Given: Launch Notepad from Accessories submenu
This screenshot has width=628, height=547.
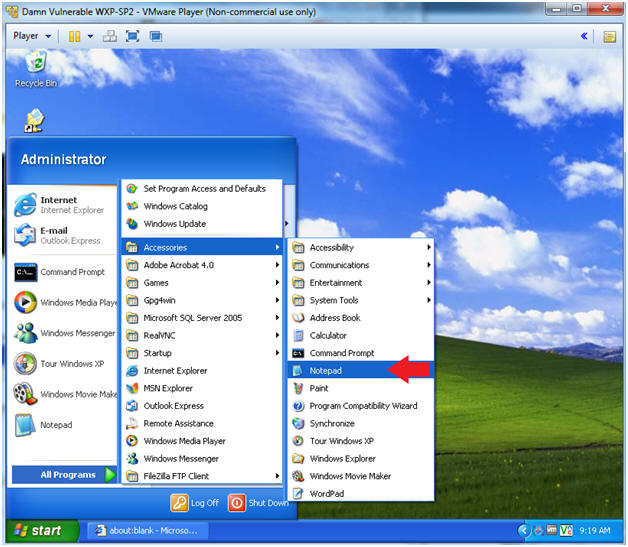Looking at the screenshot, I should pyautogui.click(x=361, y=371).
